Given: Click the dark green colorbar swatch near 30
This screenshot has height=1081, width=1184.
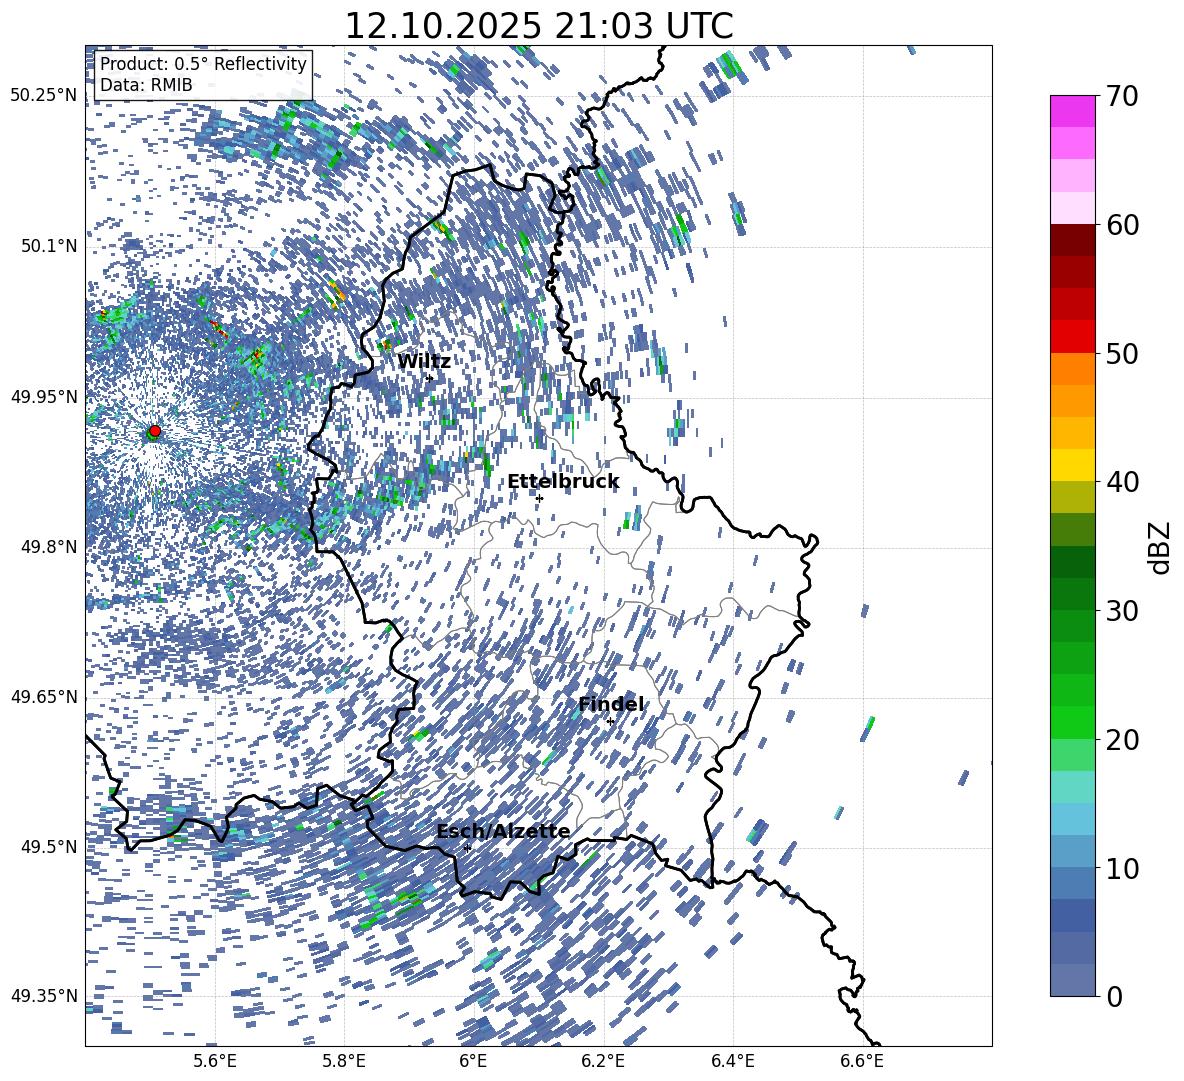Looking at the screenshot, I should pos(1072,593).
